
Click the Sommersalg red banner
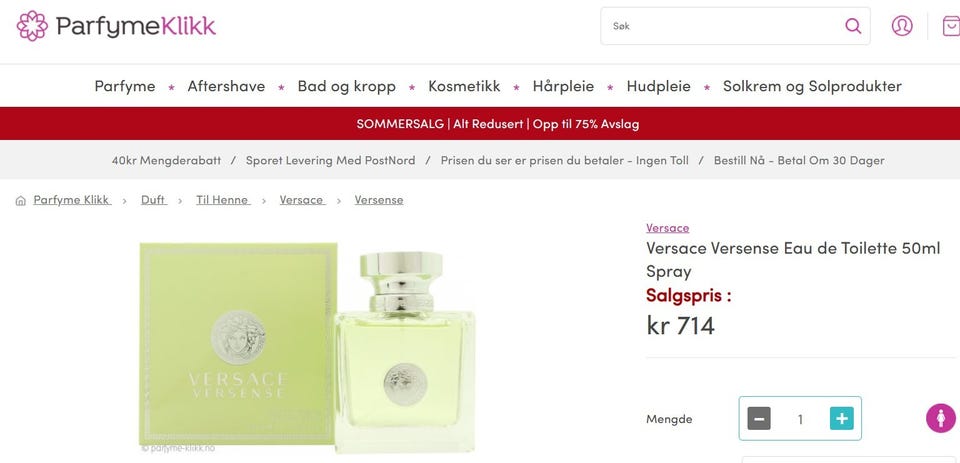[480, 124]
